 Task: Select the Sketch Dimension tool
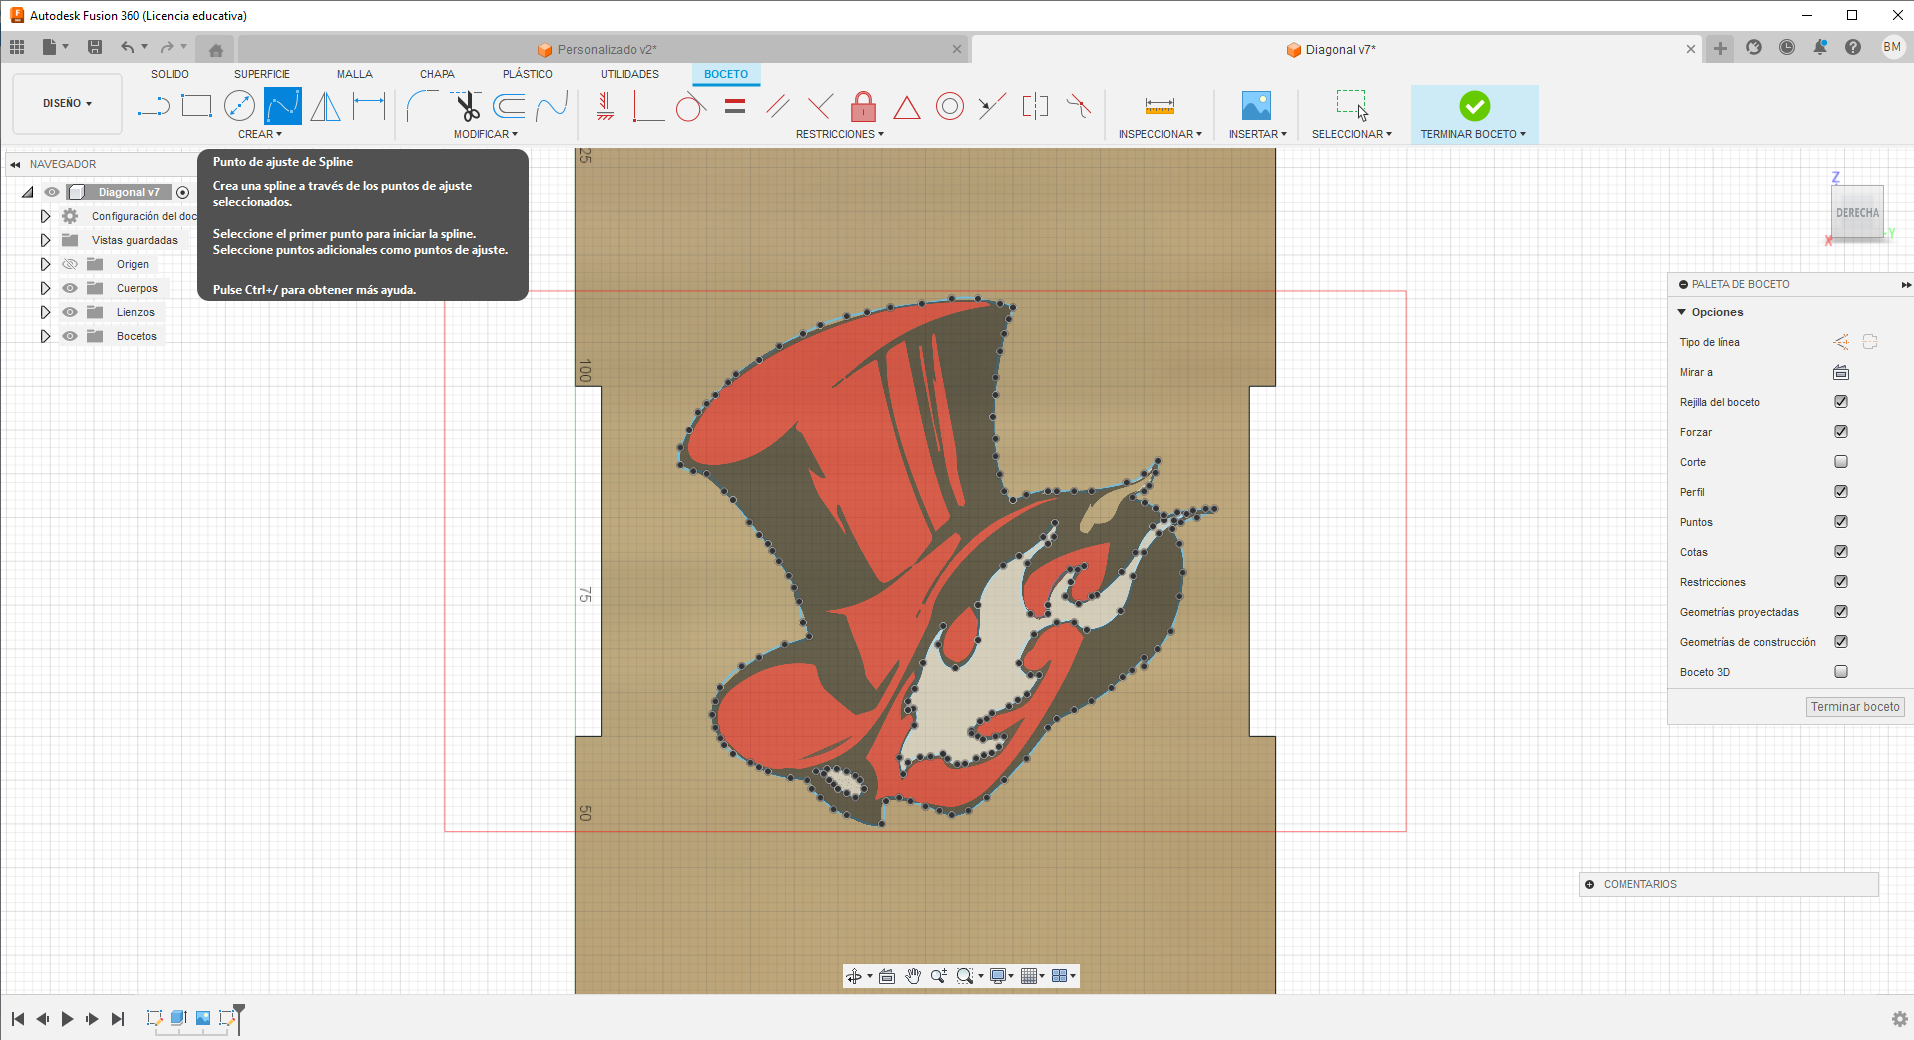369,106
